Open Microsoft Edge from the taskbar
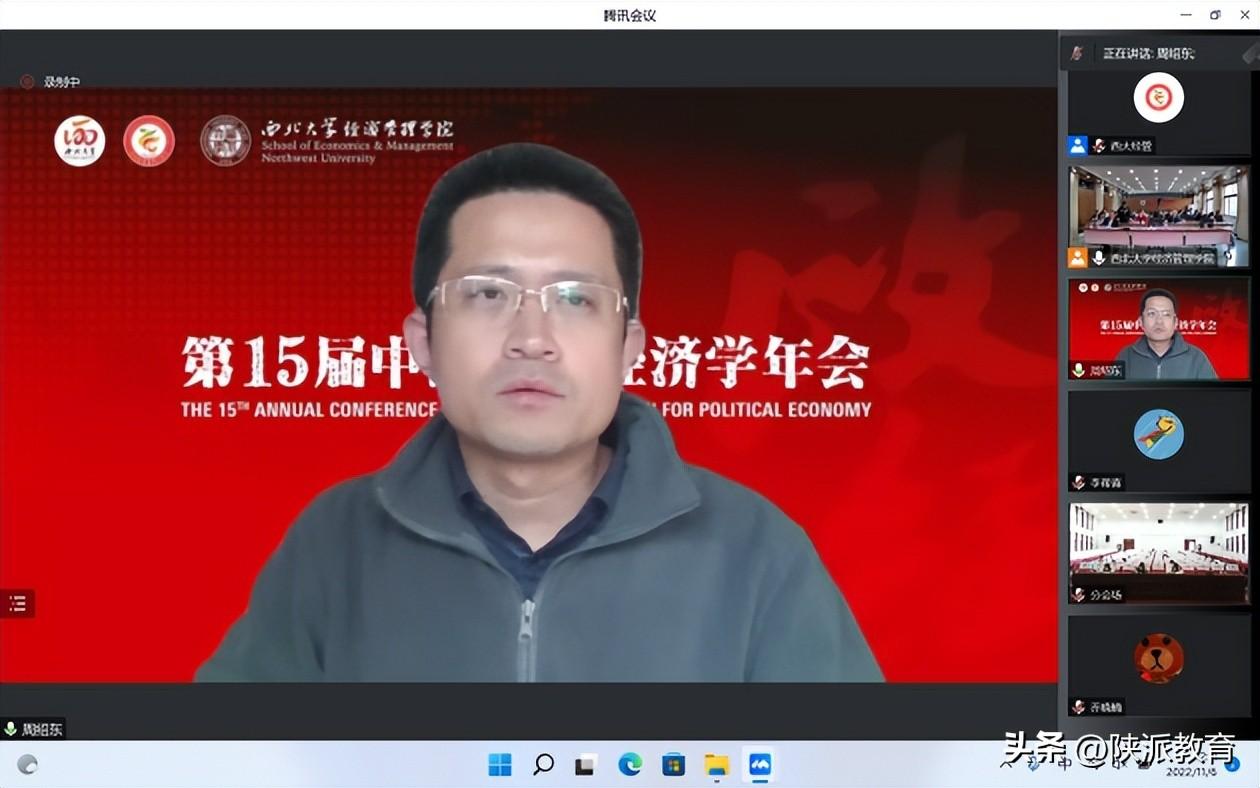Viewport: 1260px width, 788px height. pyautogui.click(x=630, y=766)
